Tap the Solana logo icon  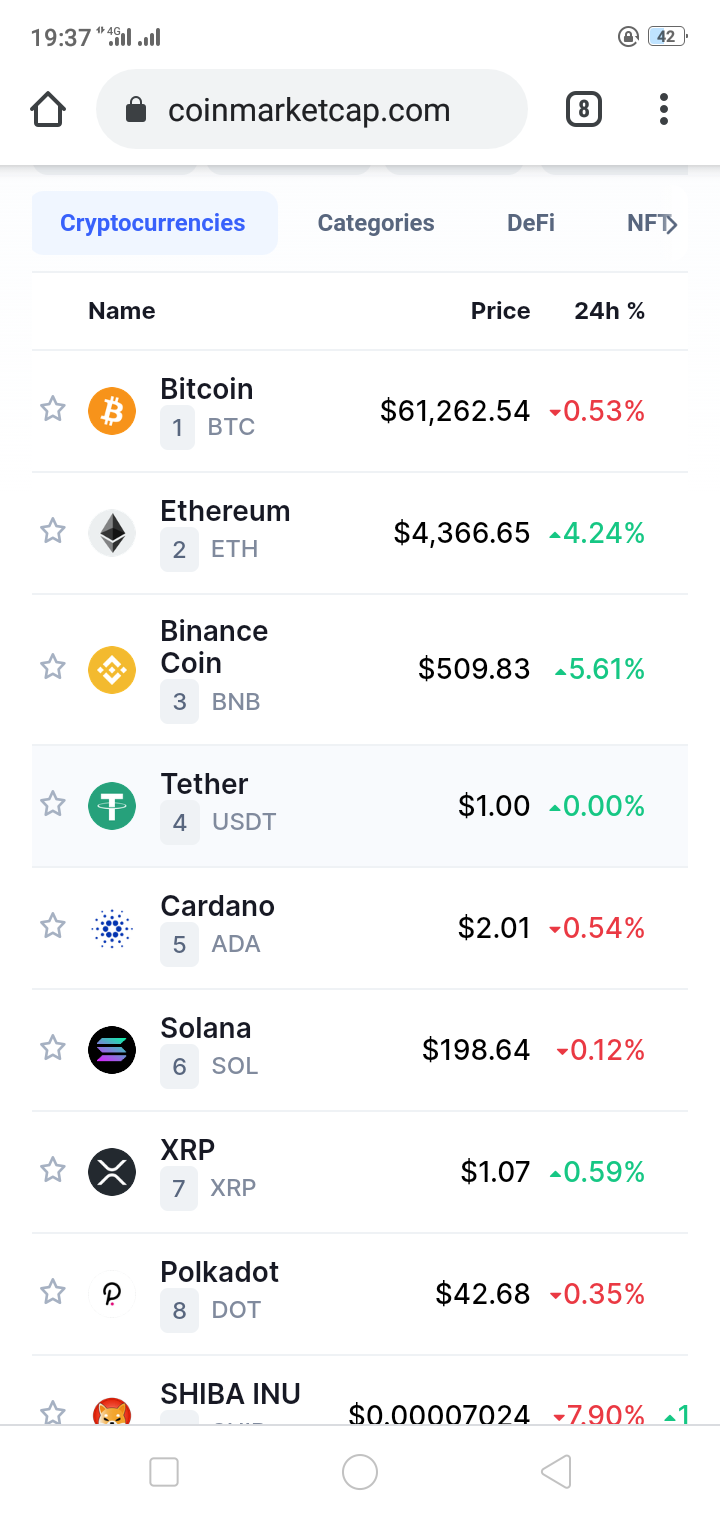(x=112, y=1050)
